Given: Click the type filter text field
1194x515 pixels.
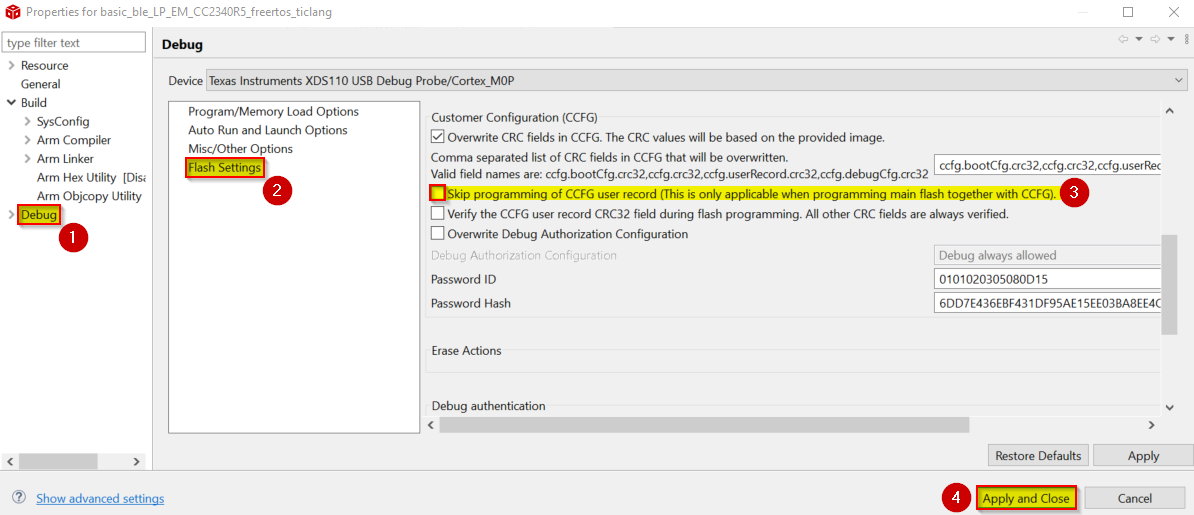Looking at the screenshot, I should [x=74, y=43].
